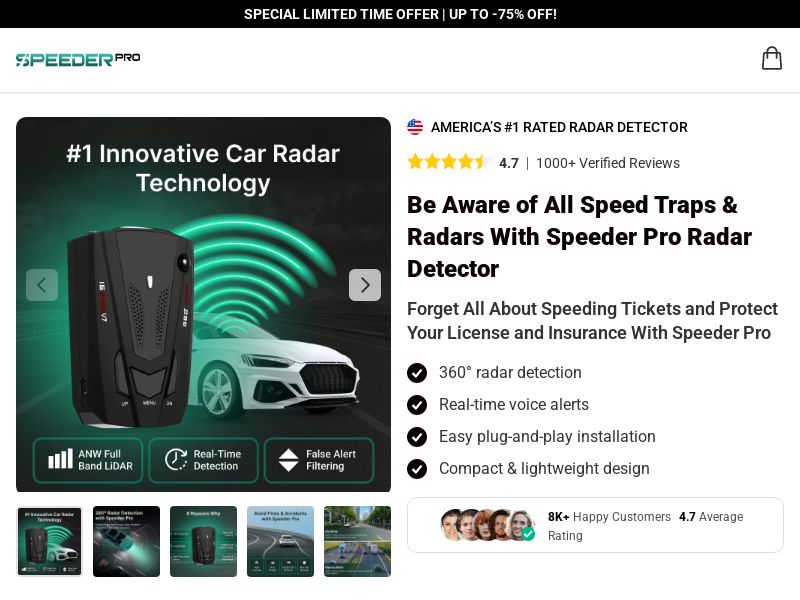Click the special limited time offer banner
Image resolution: width=800 pixels, height=600 pixels.
[x=400, y=14]
